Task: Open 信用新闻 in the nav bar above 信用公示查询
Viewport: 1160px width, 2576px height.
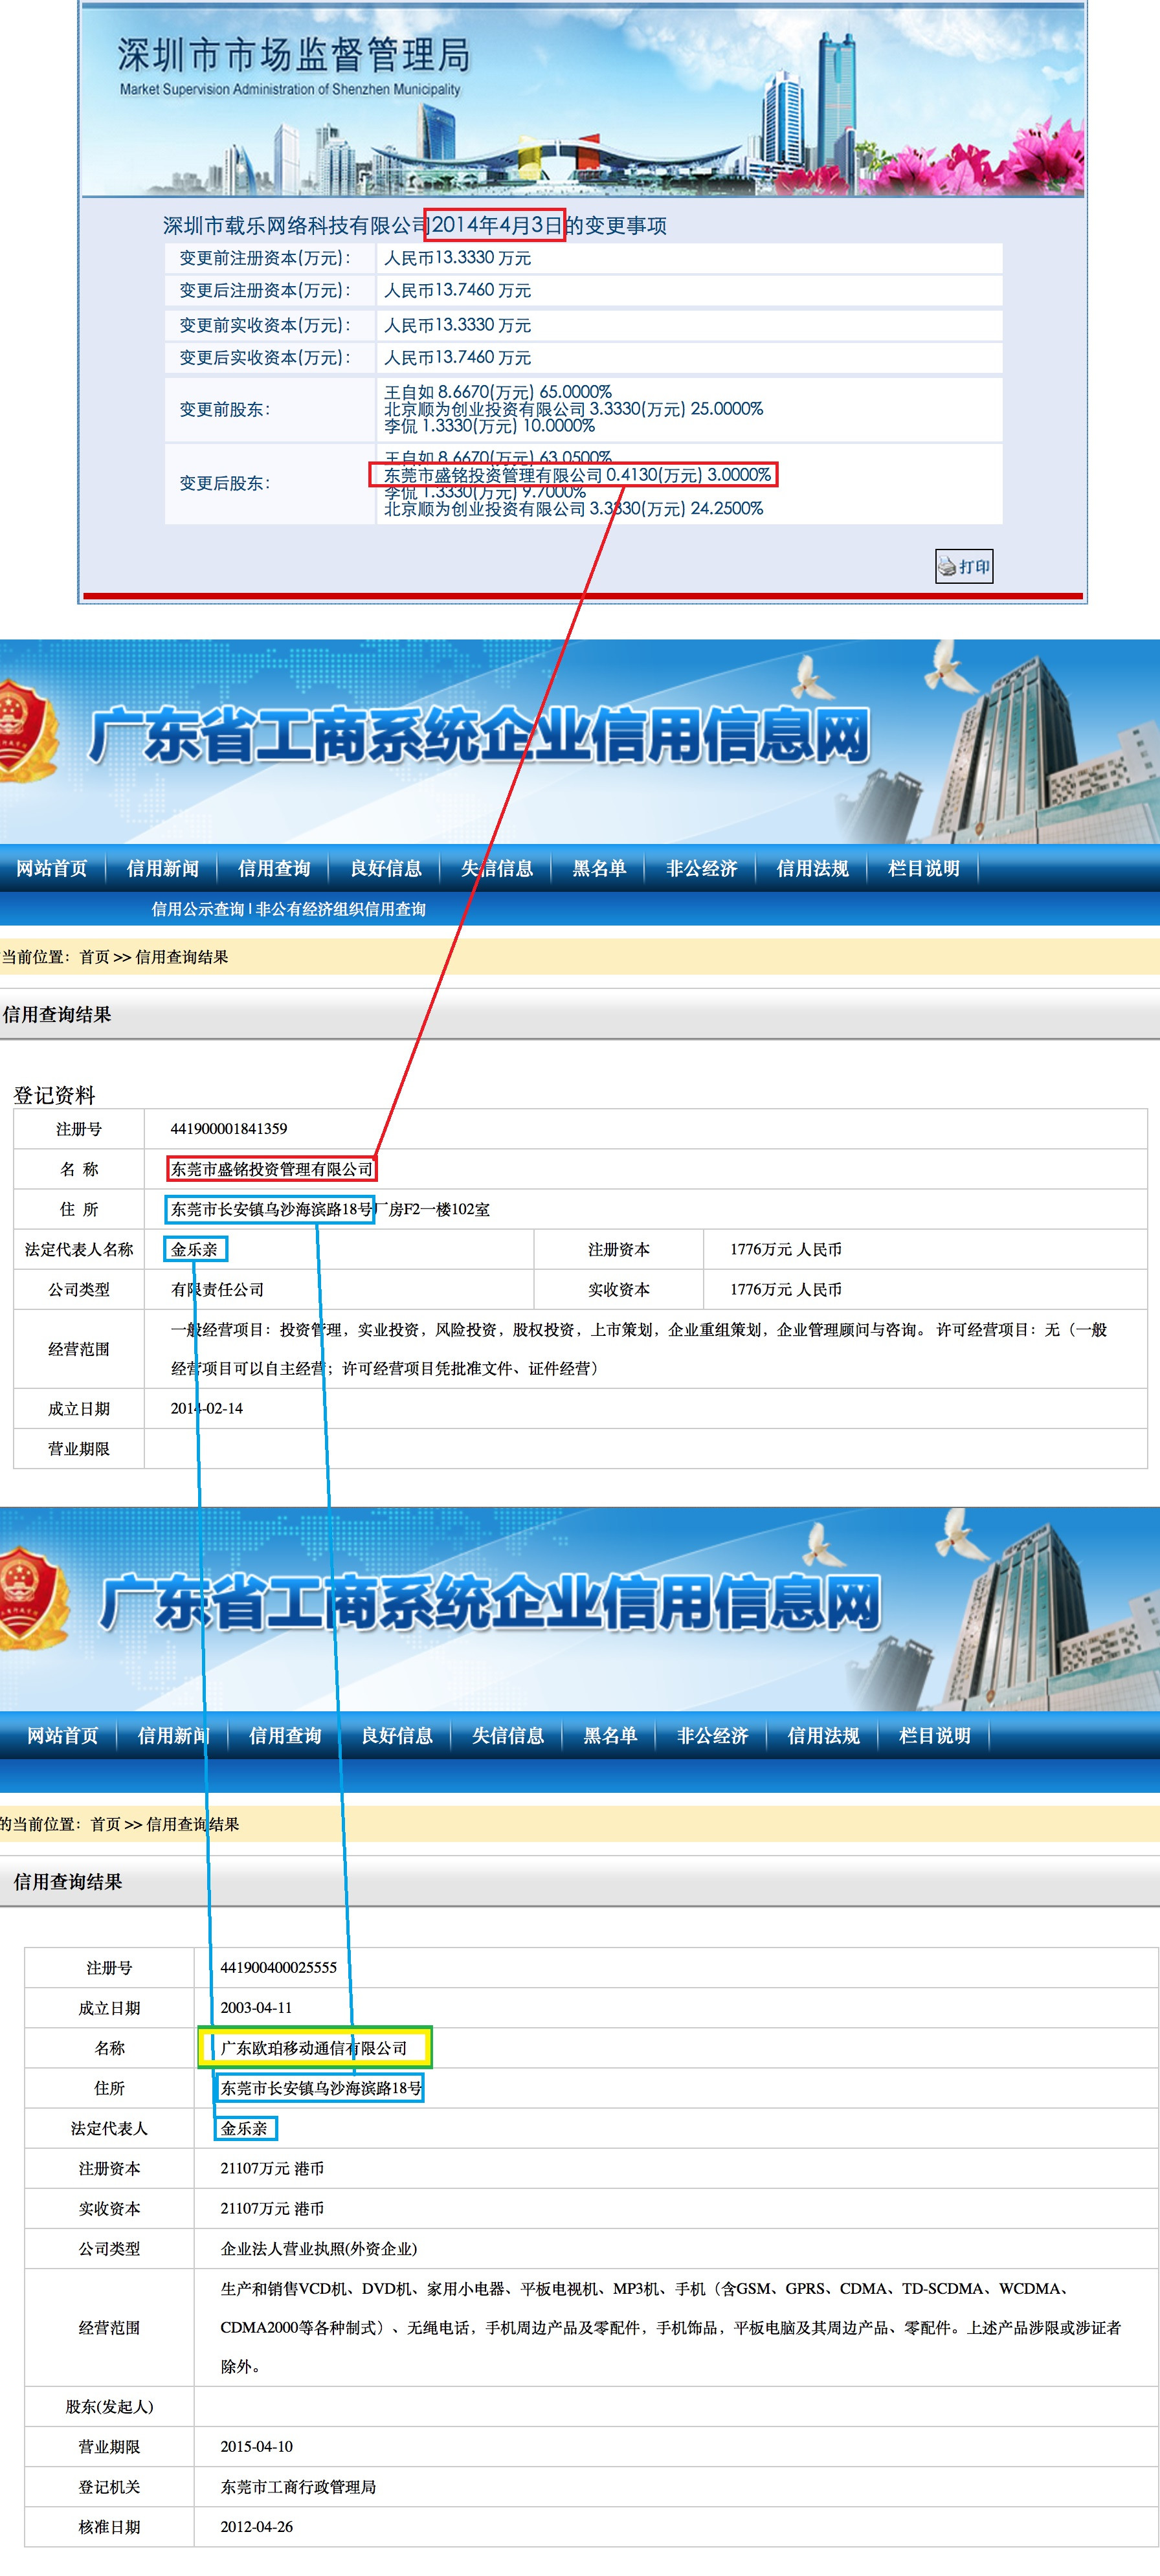Action: 163,868
